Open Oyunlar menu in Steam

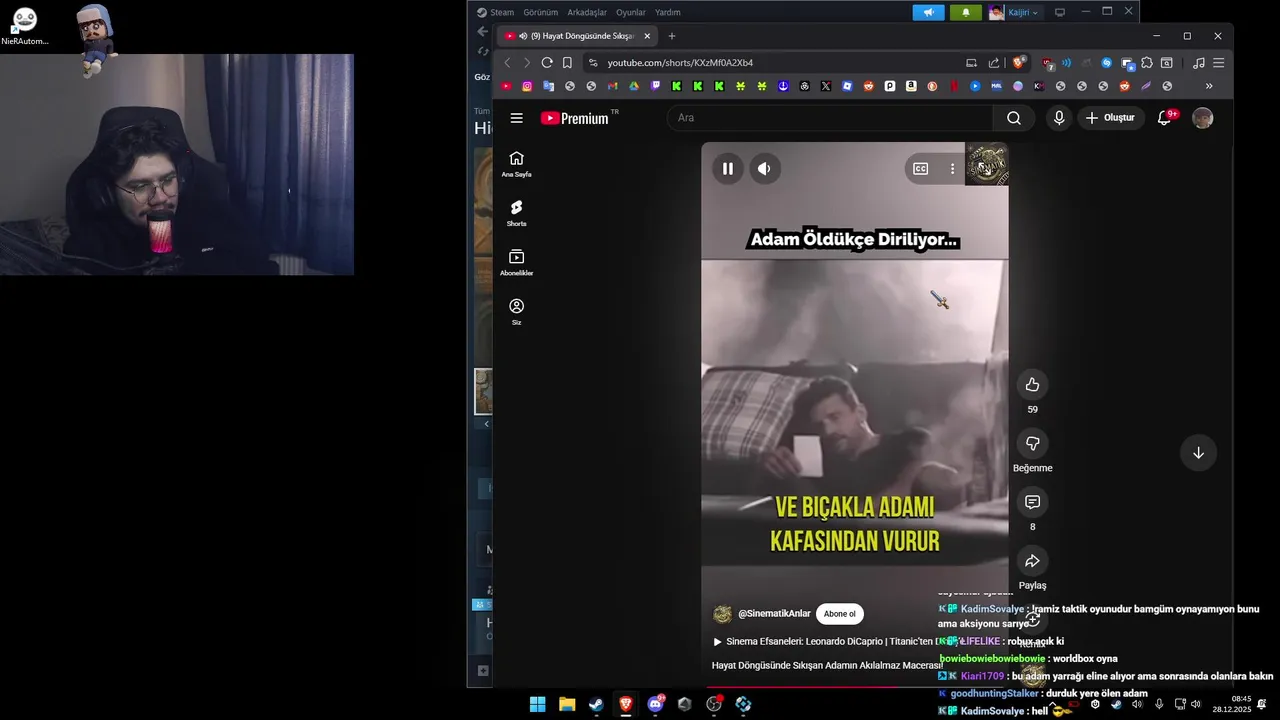coord(631,12)
